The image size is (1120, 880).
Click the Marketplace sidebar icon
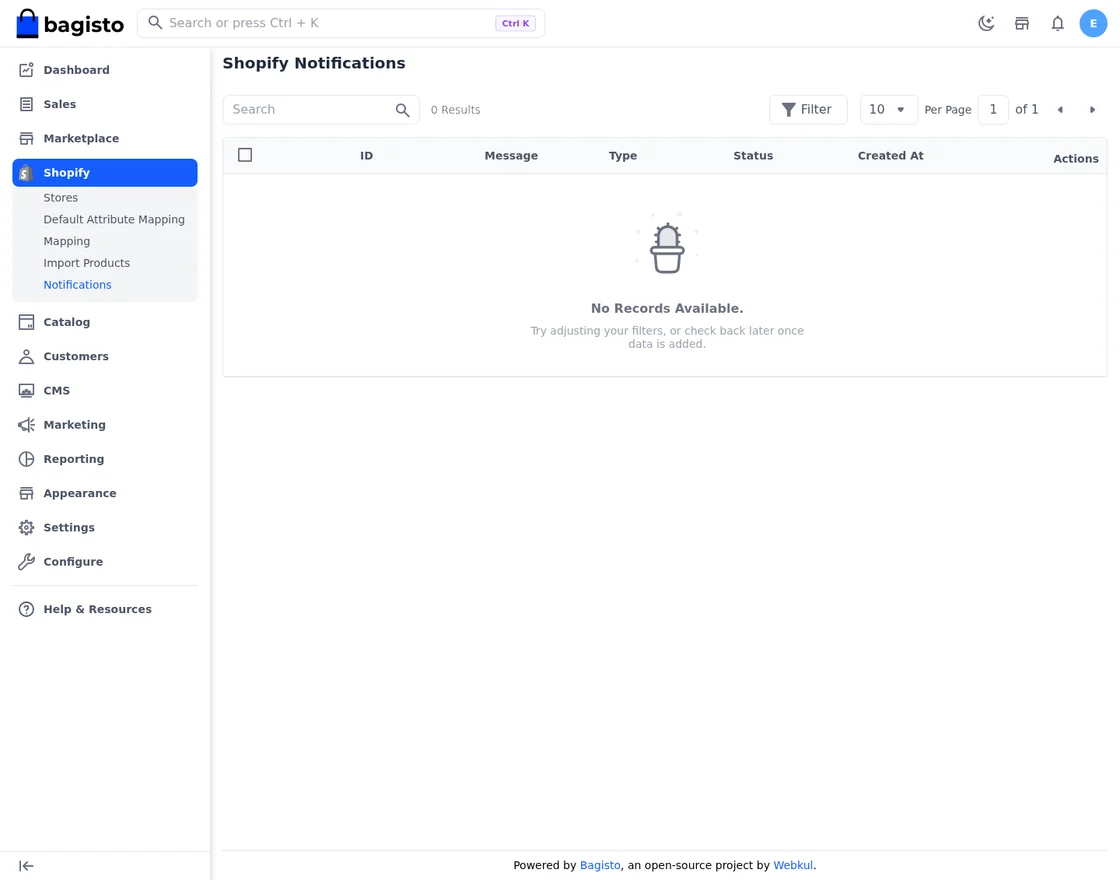26,139
